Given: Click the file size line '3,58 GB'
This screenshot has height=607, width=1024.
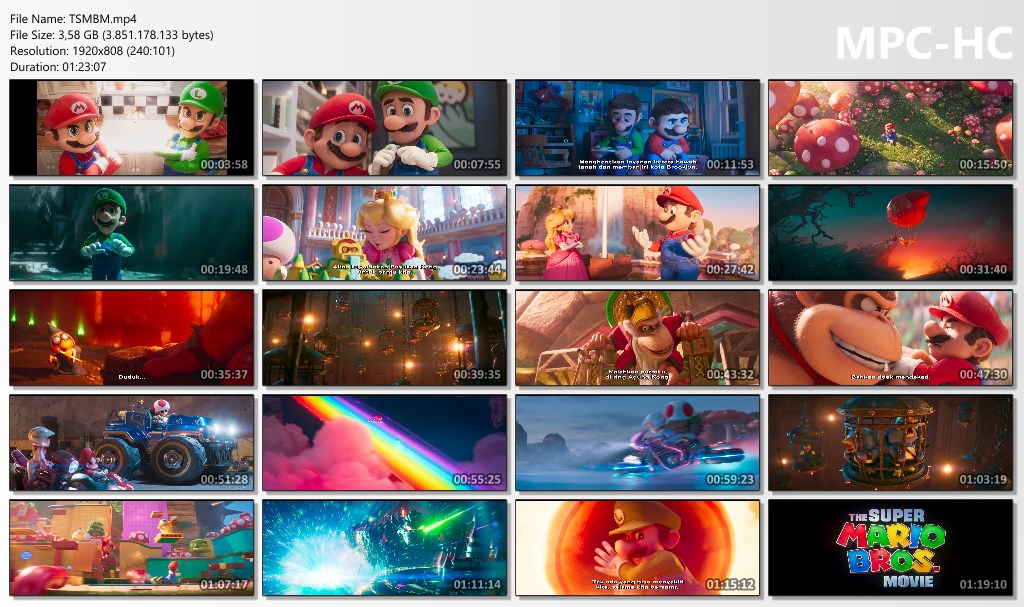Looking at the screenshot, I should click(x=112, y=35).
